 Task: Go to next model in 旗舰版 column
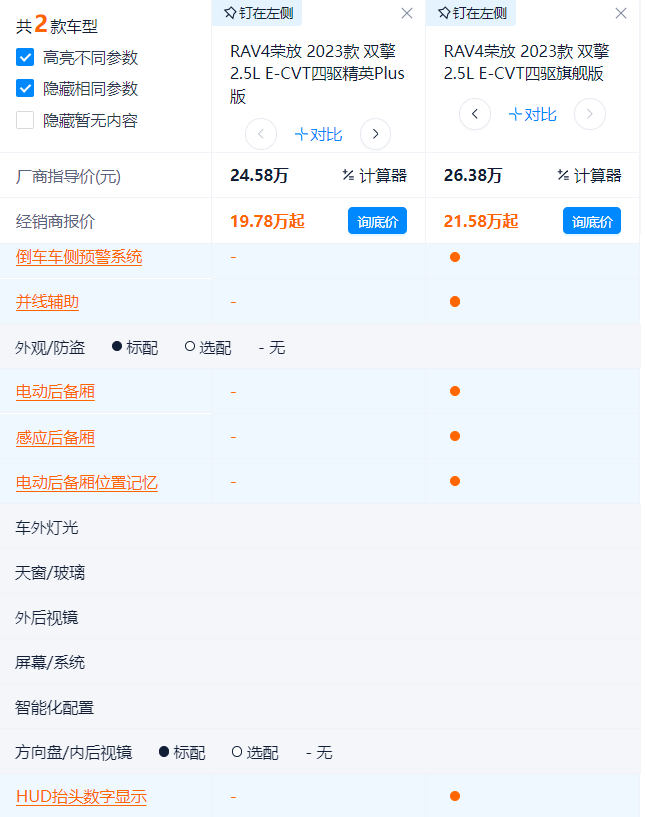point(590,114)
